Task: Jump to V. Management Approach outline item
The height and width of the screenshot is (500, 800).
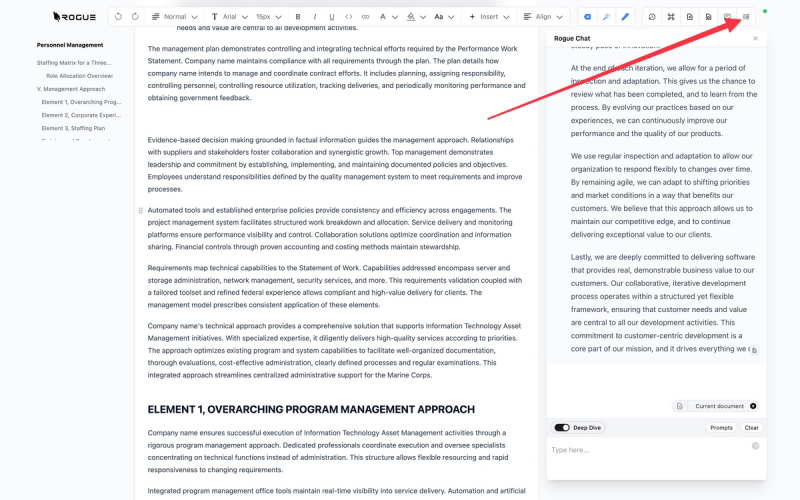Action: click(71, 89)
